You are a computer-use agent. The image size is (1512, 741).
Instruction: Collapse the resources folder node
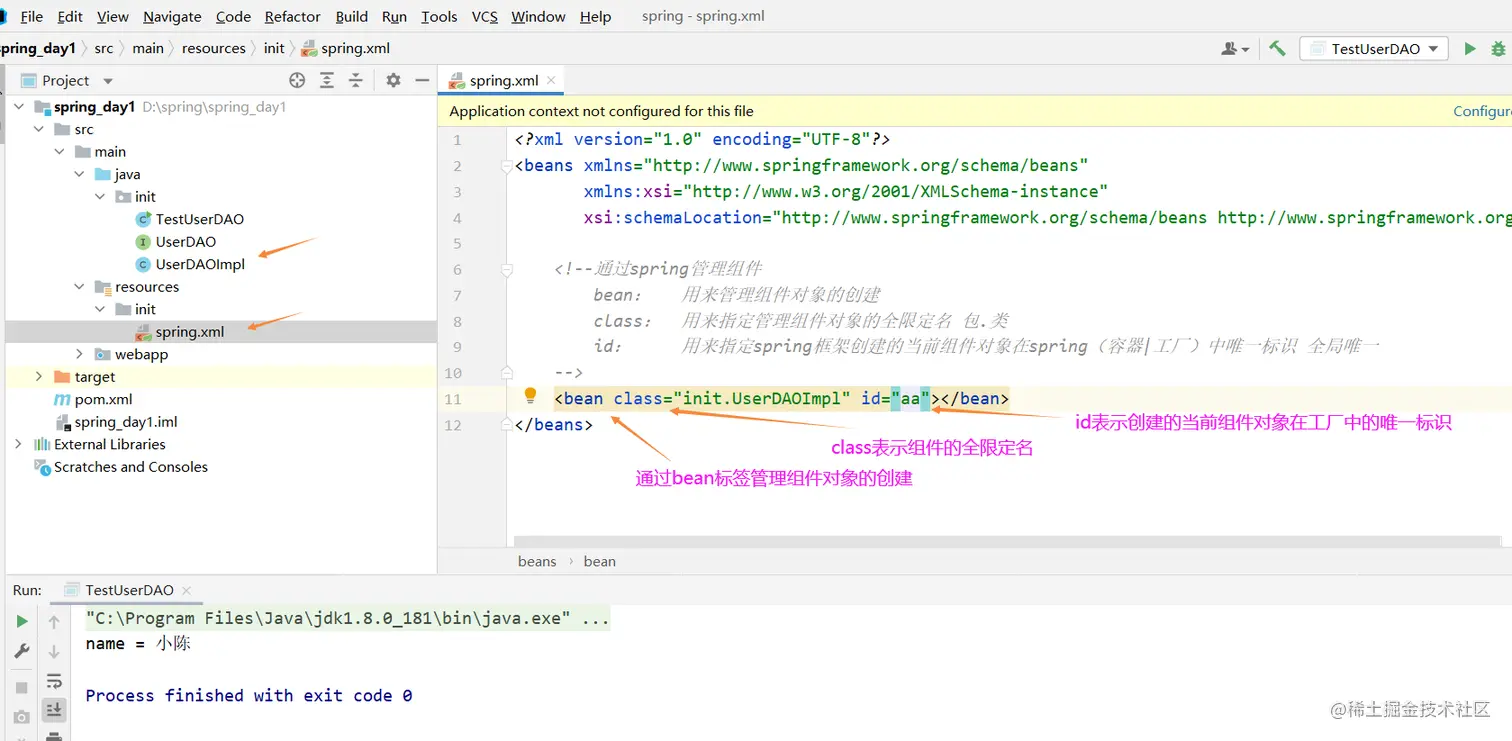point(80,286)
